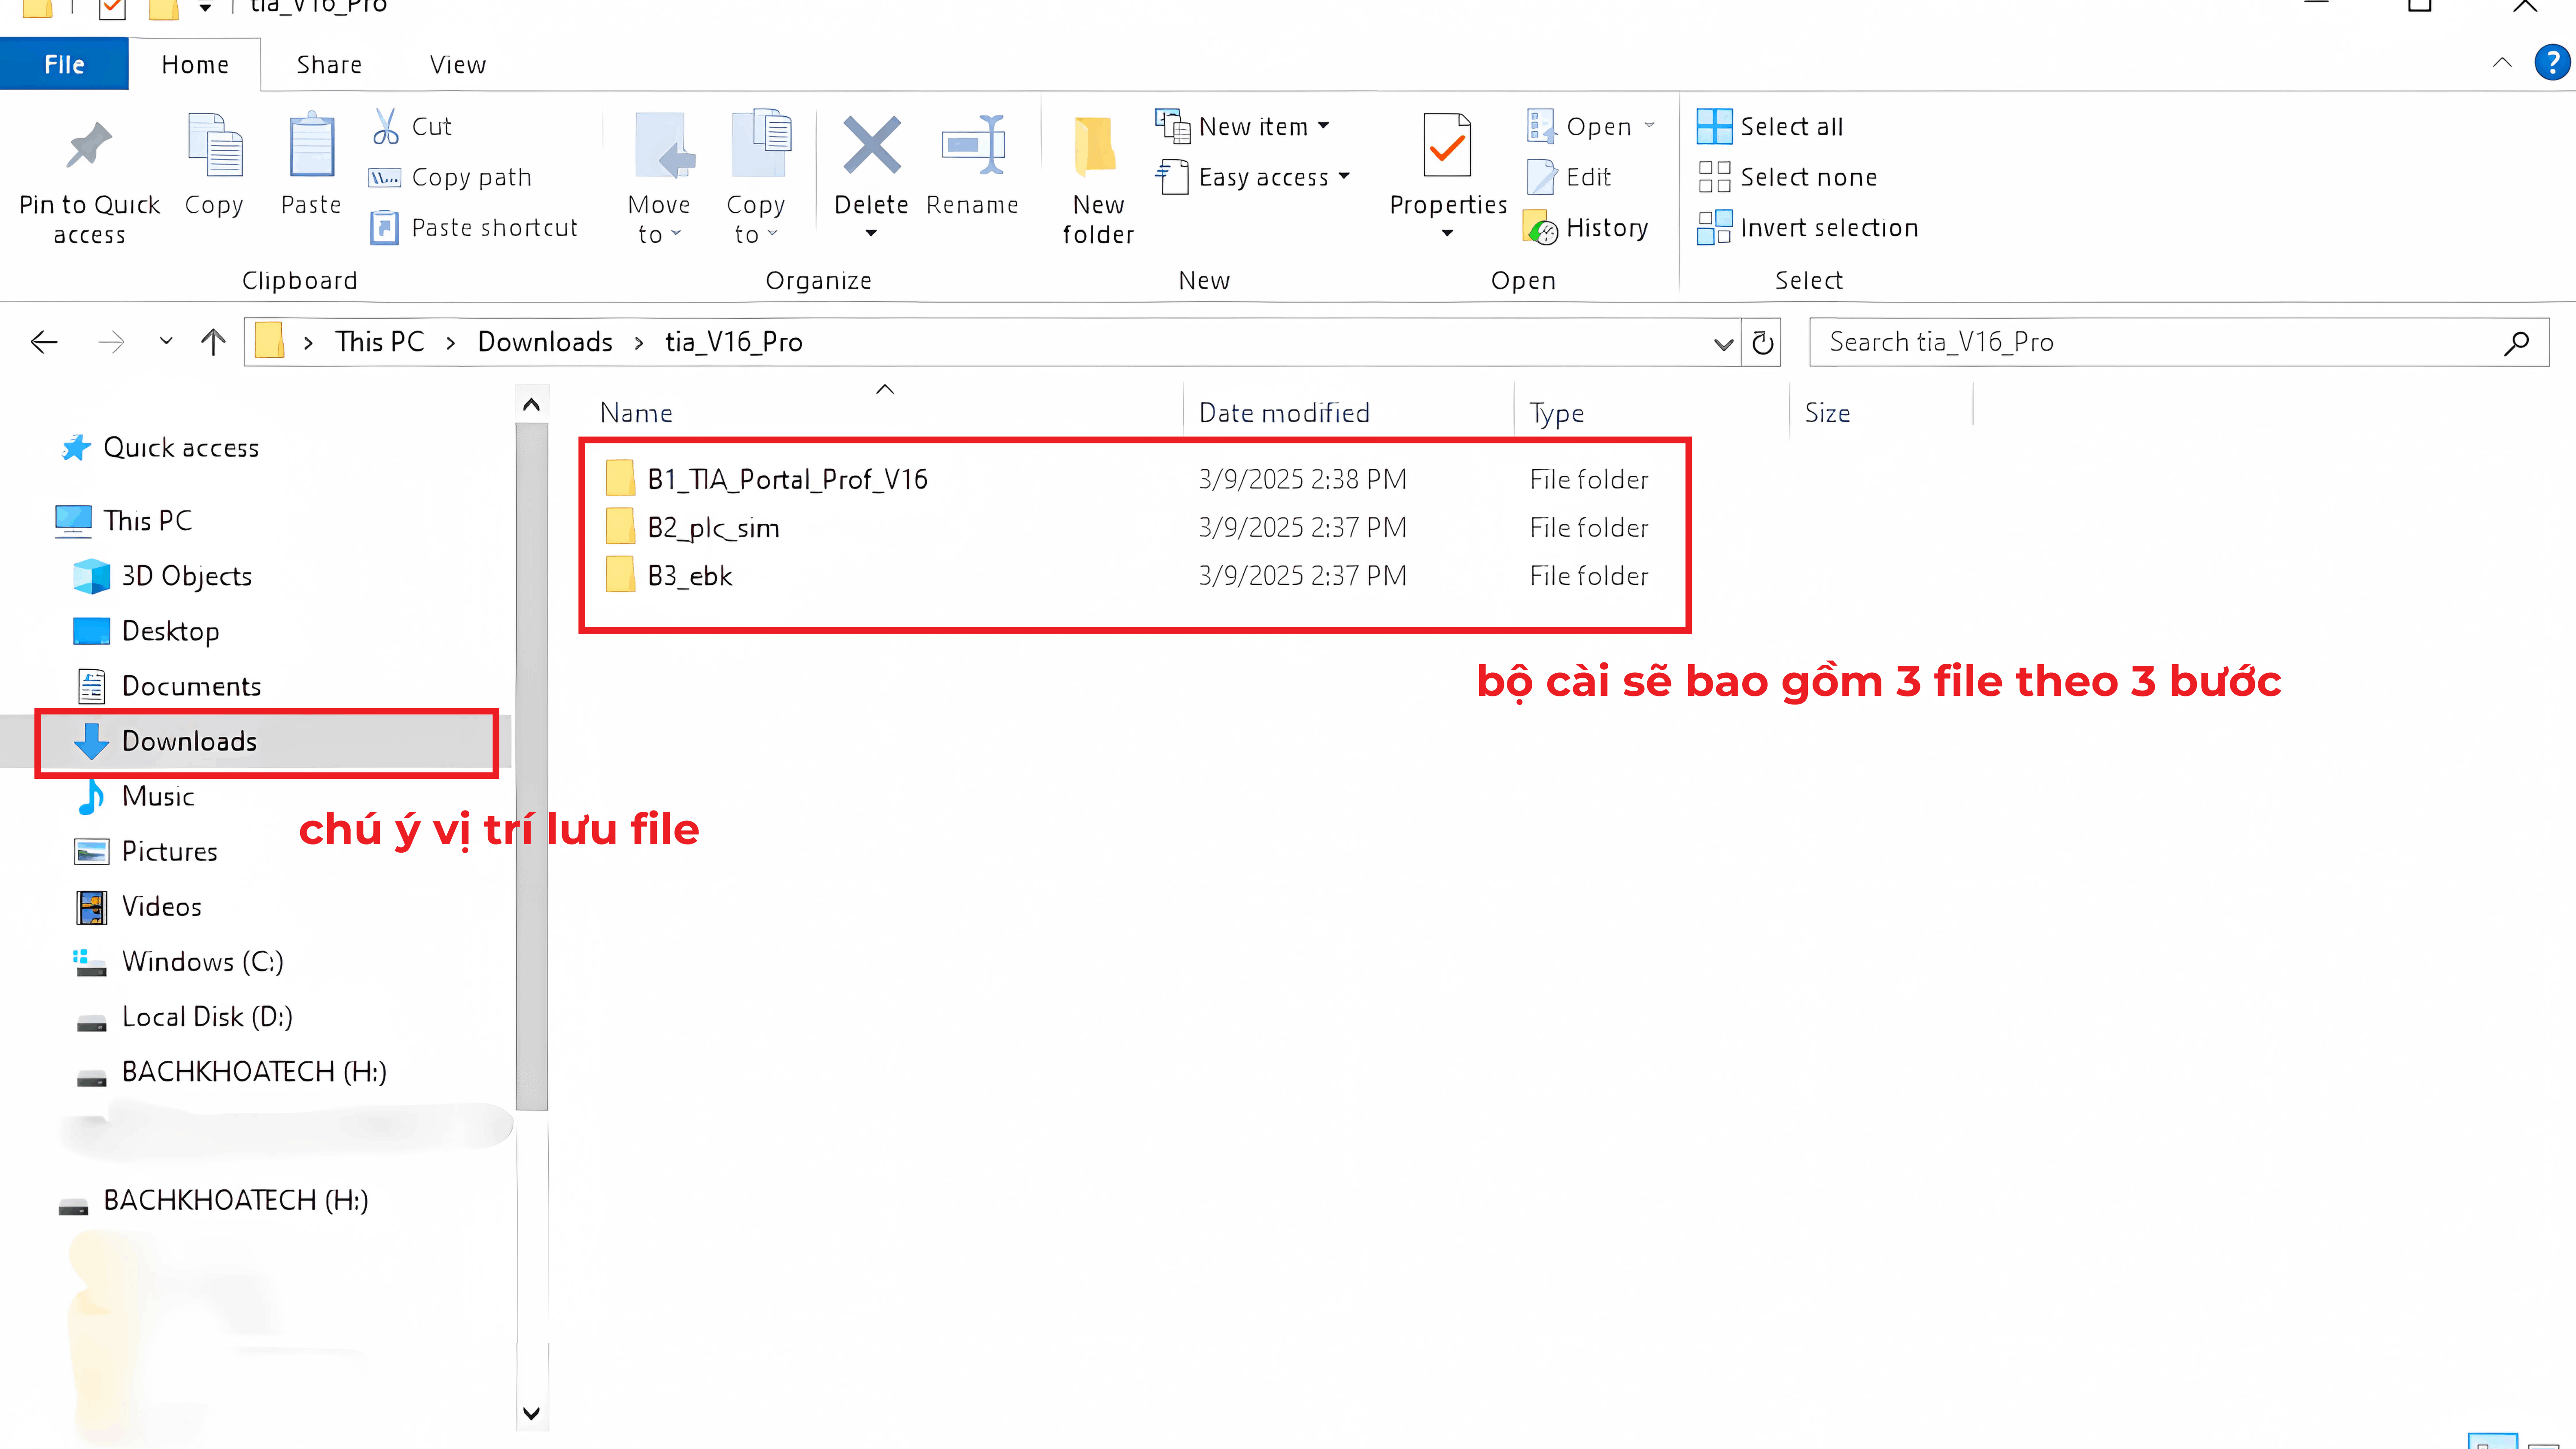Click This PC in the address bar

(x=380, y=342)
